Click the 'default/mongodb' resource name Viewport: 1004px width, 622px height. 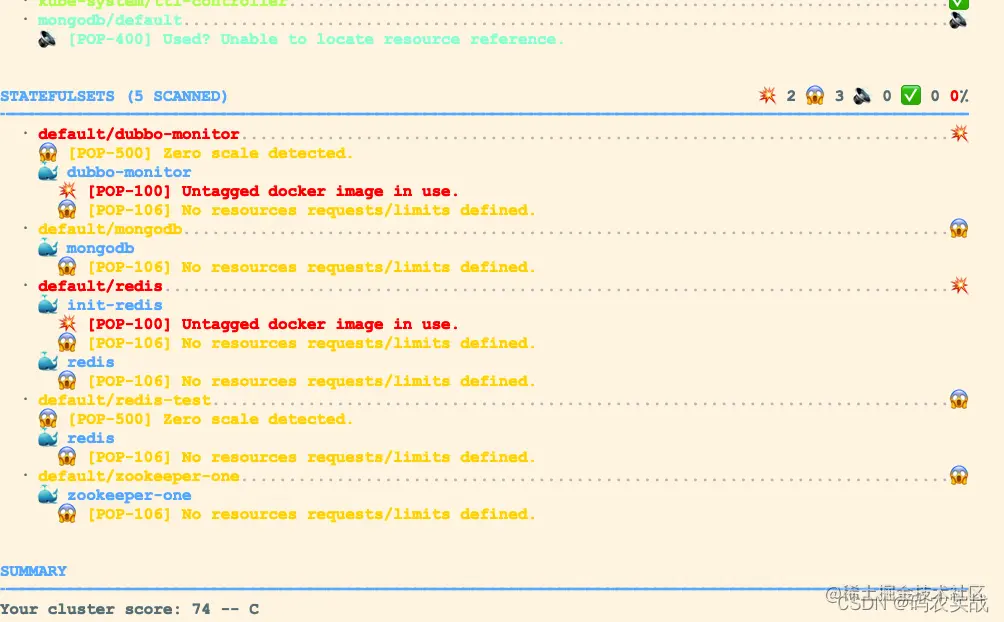(x=110, y=229)
